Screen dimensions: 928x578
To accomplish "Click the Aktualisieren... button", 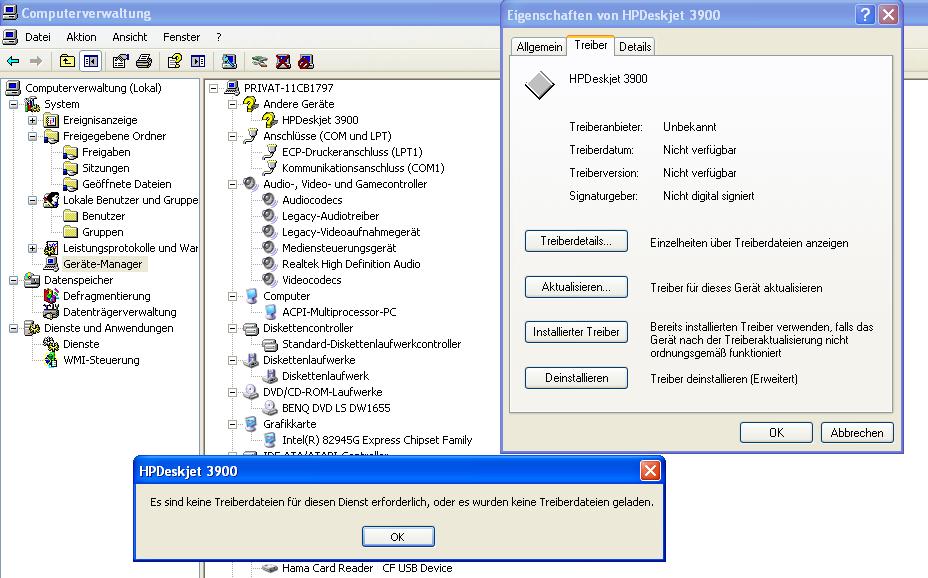I will pyautogui.click(x=576, y=287).
